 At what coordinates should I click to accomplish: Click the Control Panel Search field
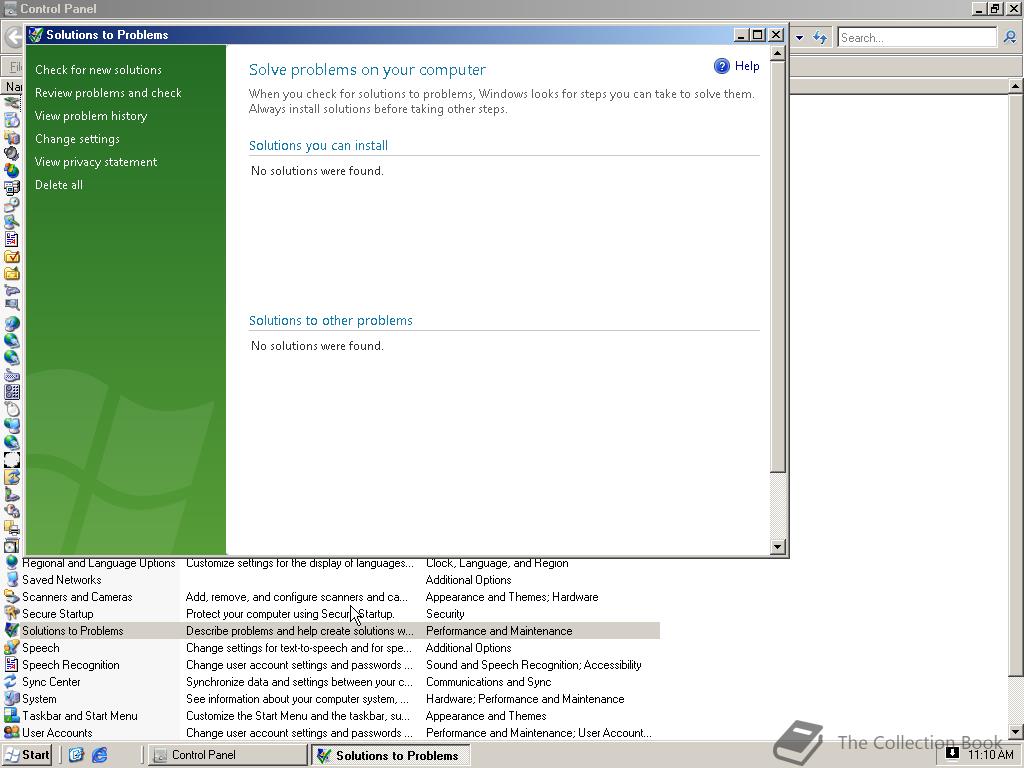click(917, 38)
